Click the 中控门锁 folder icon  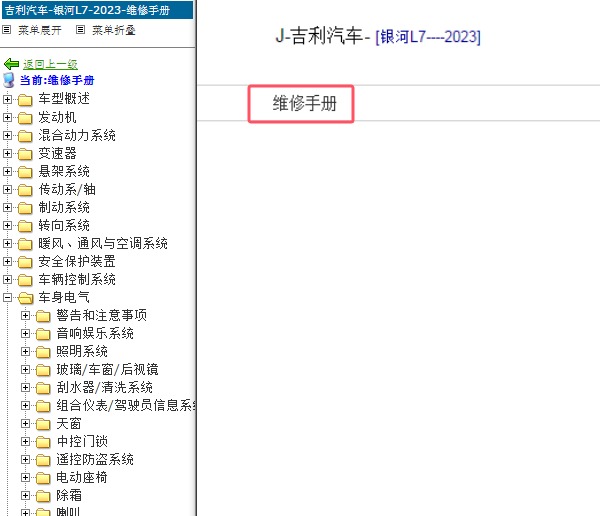(x=43, y=442)
